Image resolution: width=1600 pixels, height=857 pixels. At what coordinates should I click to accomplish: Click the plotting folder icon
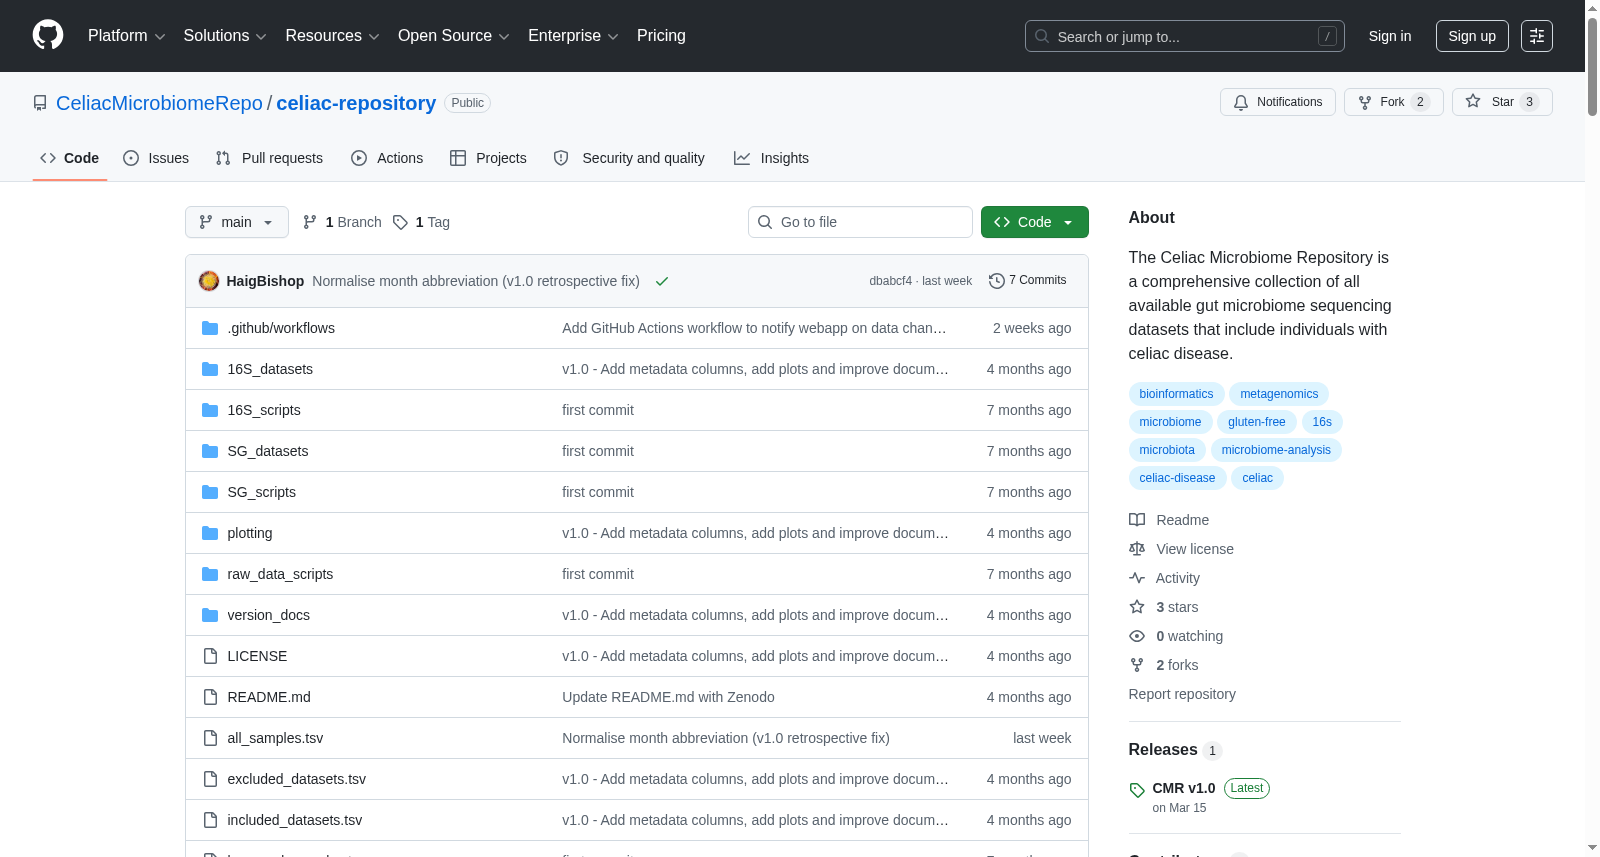click(210, 533)
